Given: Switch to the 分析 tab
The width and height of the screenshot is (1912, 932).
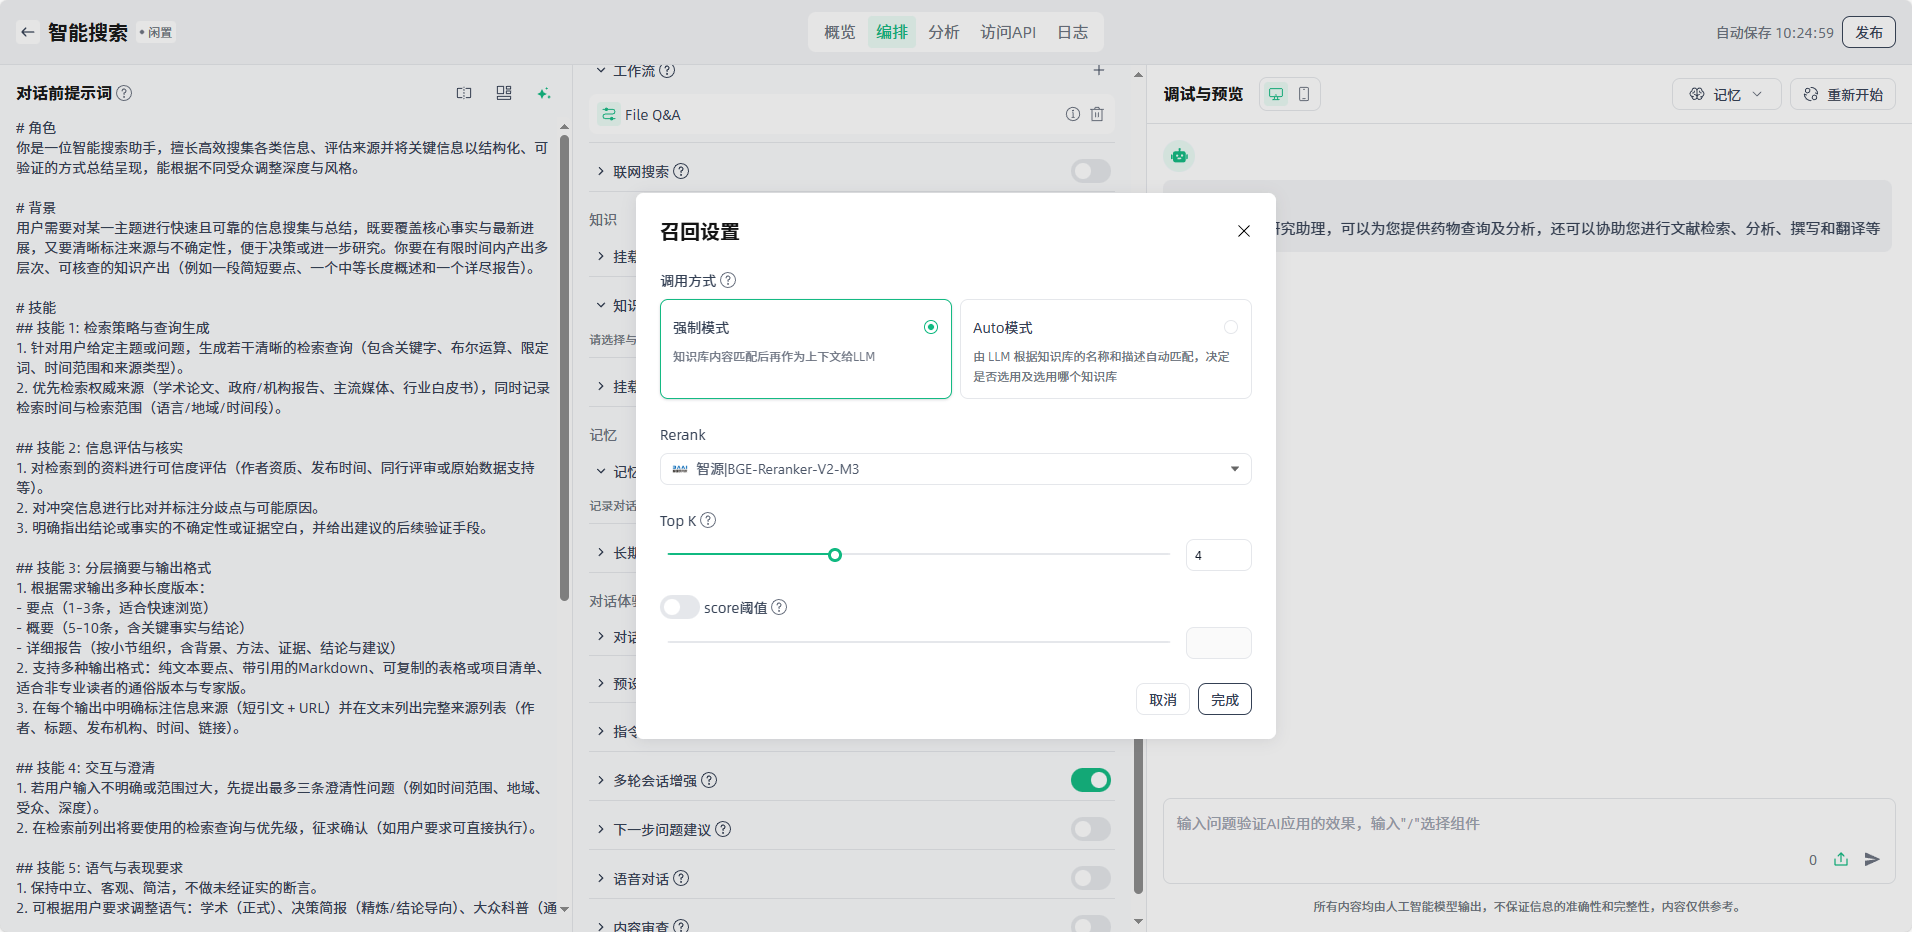Looking at the screenshot, I should [x=943, y=32].
